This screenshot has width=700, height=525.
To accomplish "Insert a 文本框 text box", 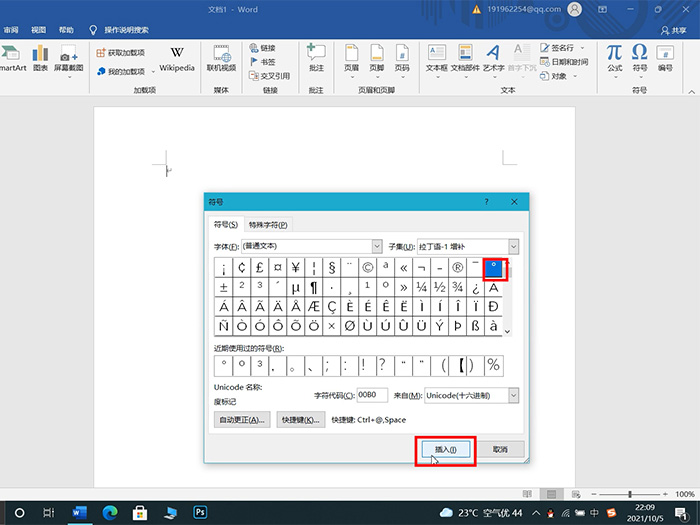I will (x=437, y=60).
